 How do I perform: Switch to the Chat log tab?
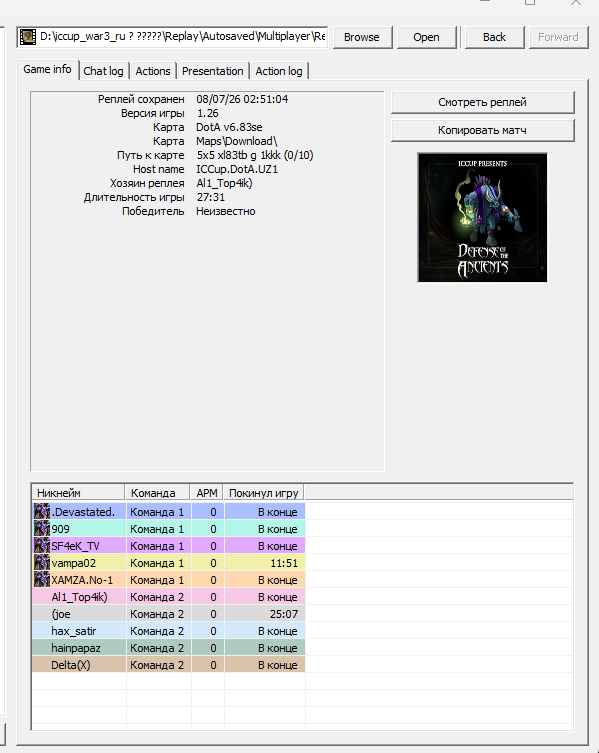103,71
